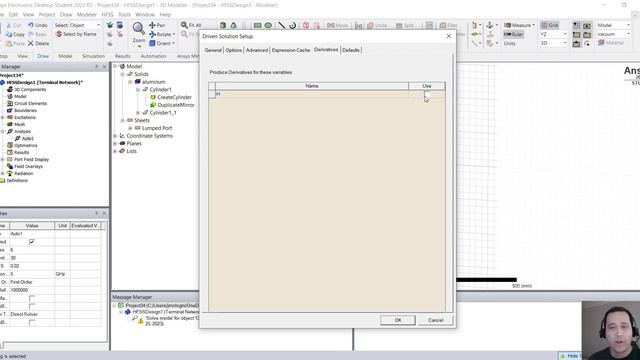Open the File menu
This screenshot has width=640, height=360.
(x=2, y=15)
